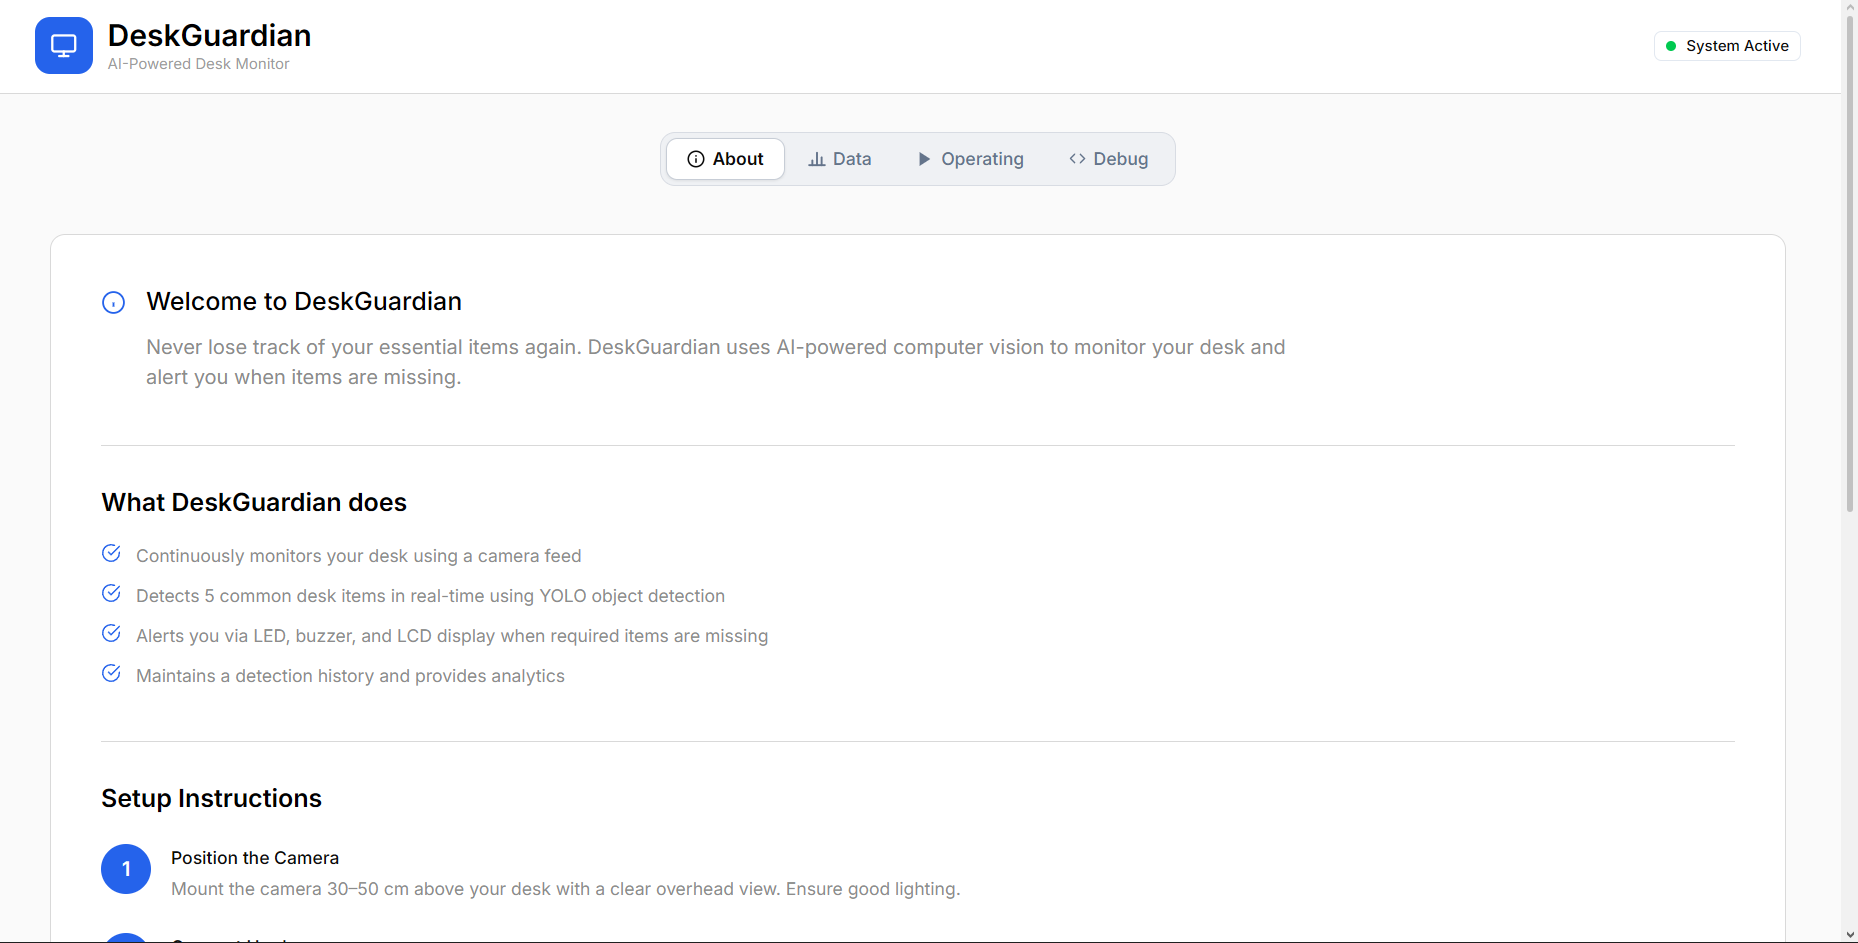Open the Operating tab

(971, 159)
